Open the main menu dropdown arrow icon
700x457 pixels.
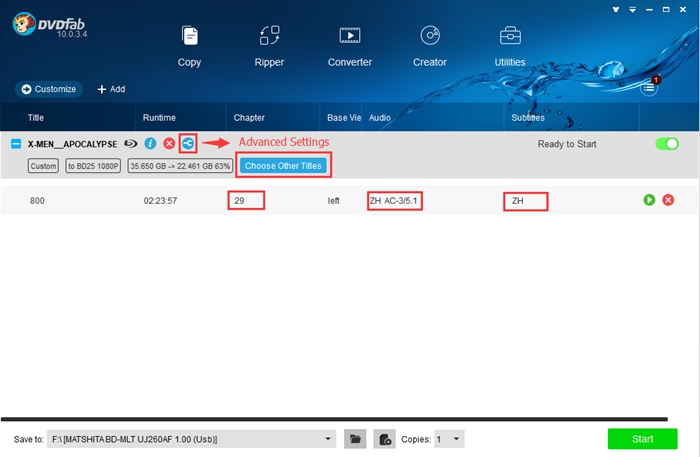[x=633, y=9]
